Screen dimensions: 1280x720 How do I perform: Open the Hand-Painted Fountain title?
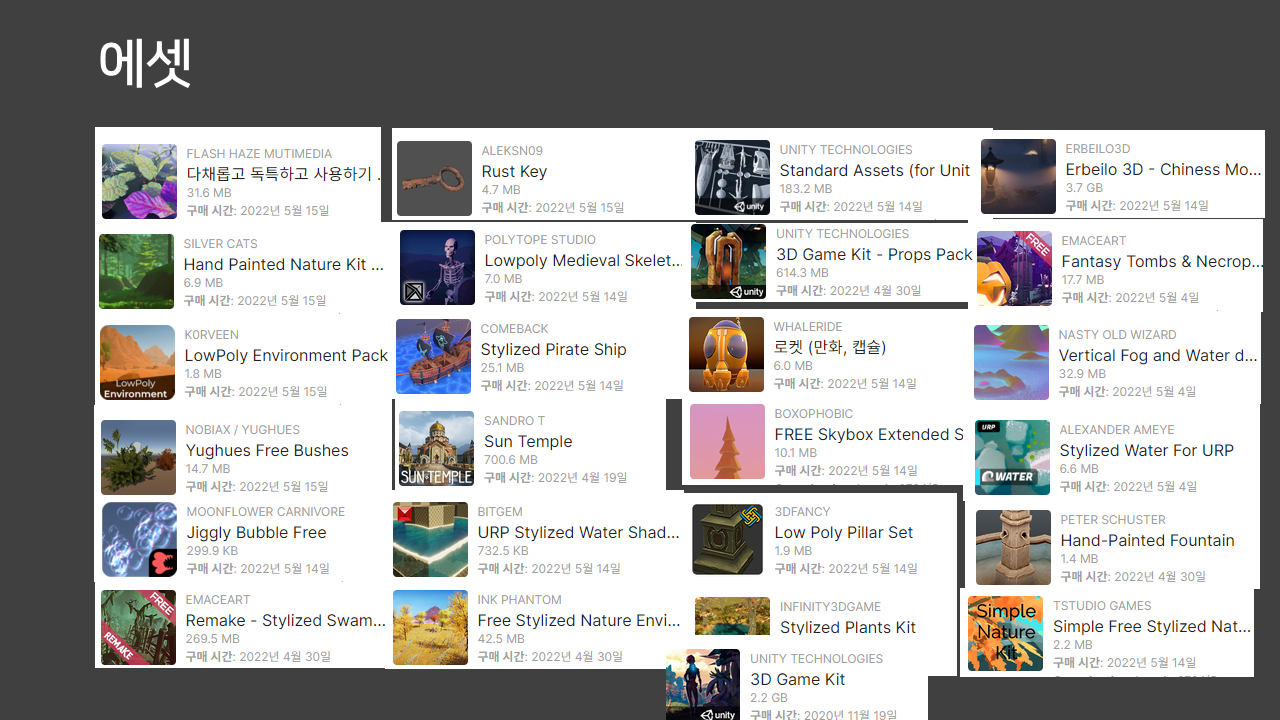click(1147, 541)
